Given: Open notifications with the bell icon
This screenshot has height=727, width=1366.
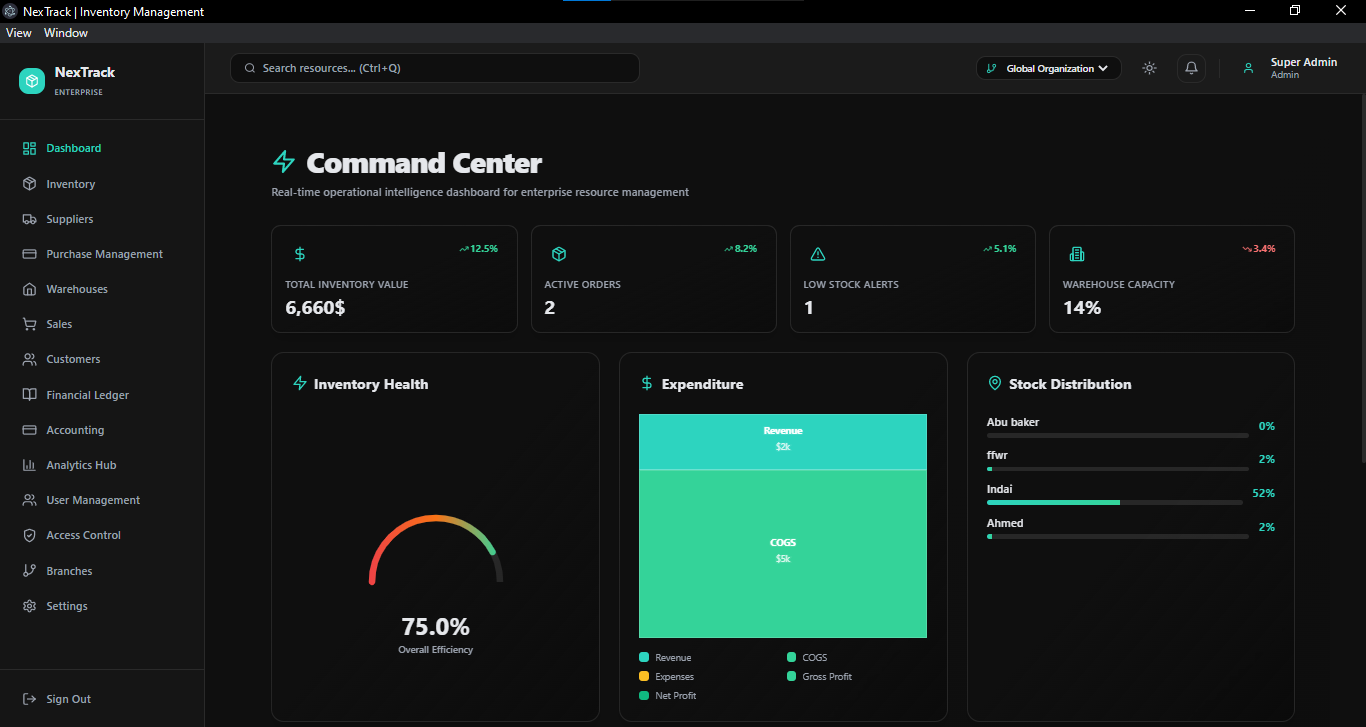Looking at the screenshot, I should [x=1191, y=68].
